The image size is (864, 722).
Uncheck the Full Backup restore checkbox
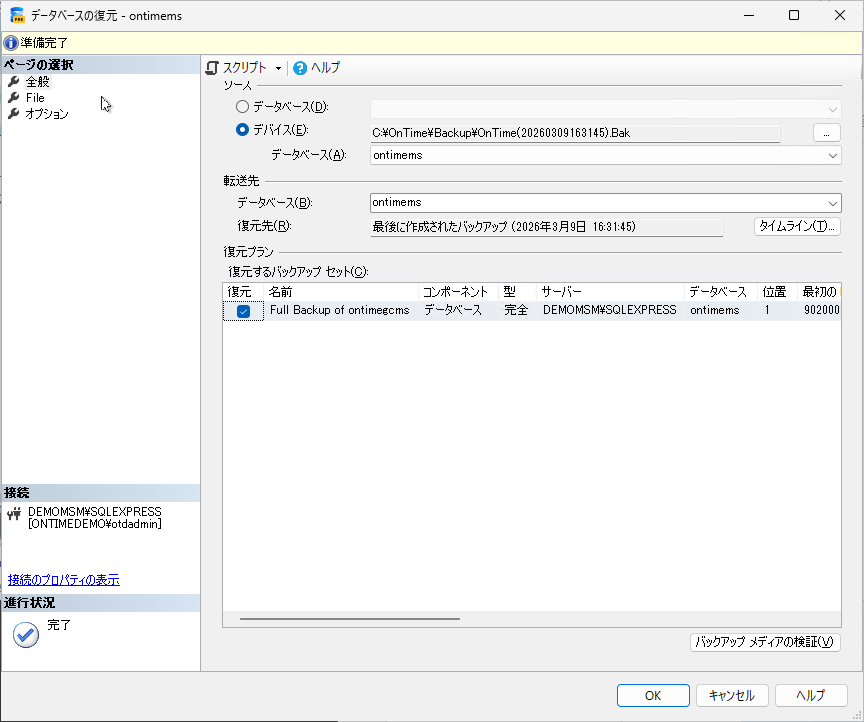(243, 311)
